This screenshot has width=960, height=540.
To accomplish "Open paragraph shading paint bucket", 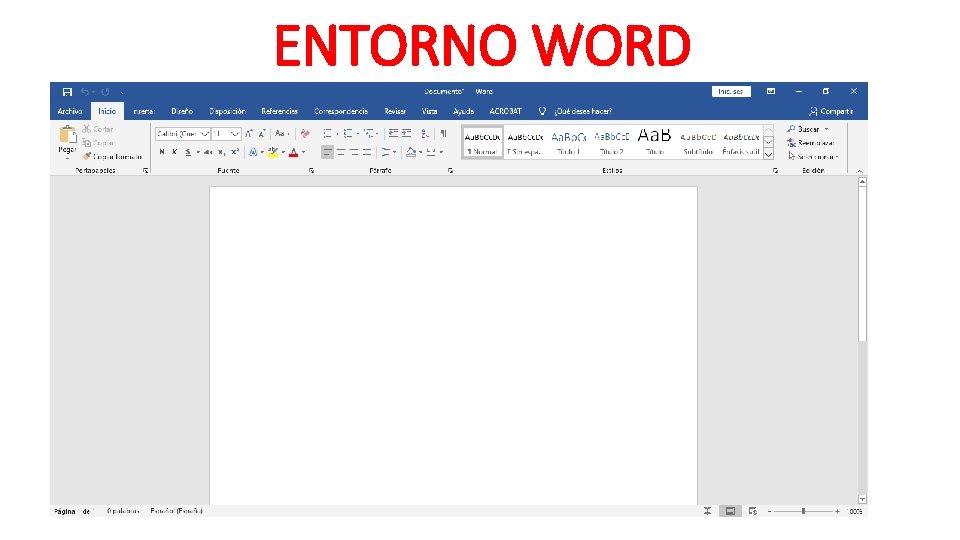I will 411,152.
